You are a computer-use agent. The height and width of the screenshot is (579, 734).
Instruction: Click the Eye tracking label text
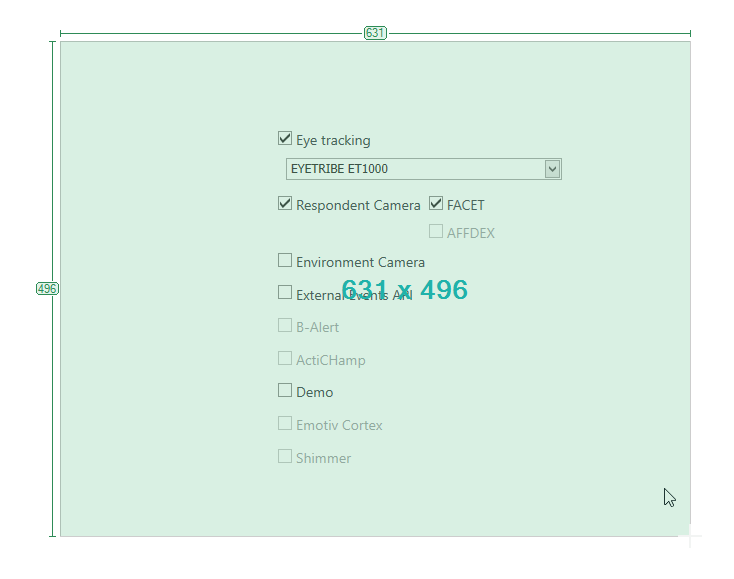[333, 140]
